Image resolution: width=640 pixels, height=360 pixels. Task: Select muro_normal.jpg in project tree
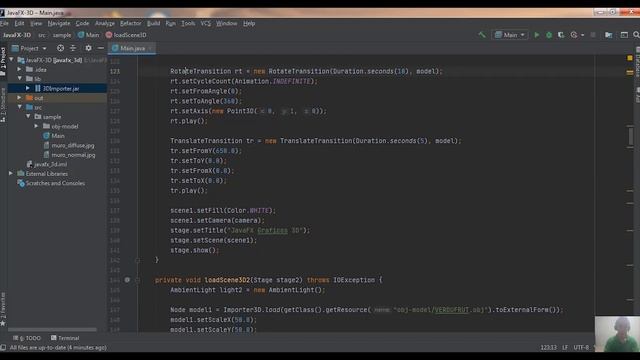click(x=69, y=155)
